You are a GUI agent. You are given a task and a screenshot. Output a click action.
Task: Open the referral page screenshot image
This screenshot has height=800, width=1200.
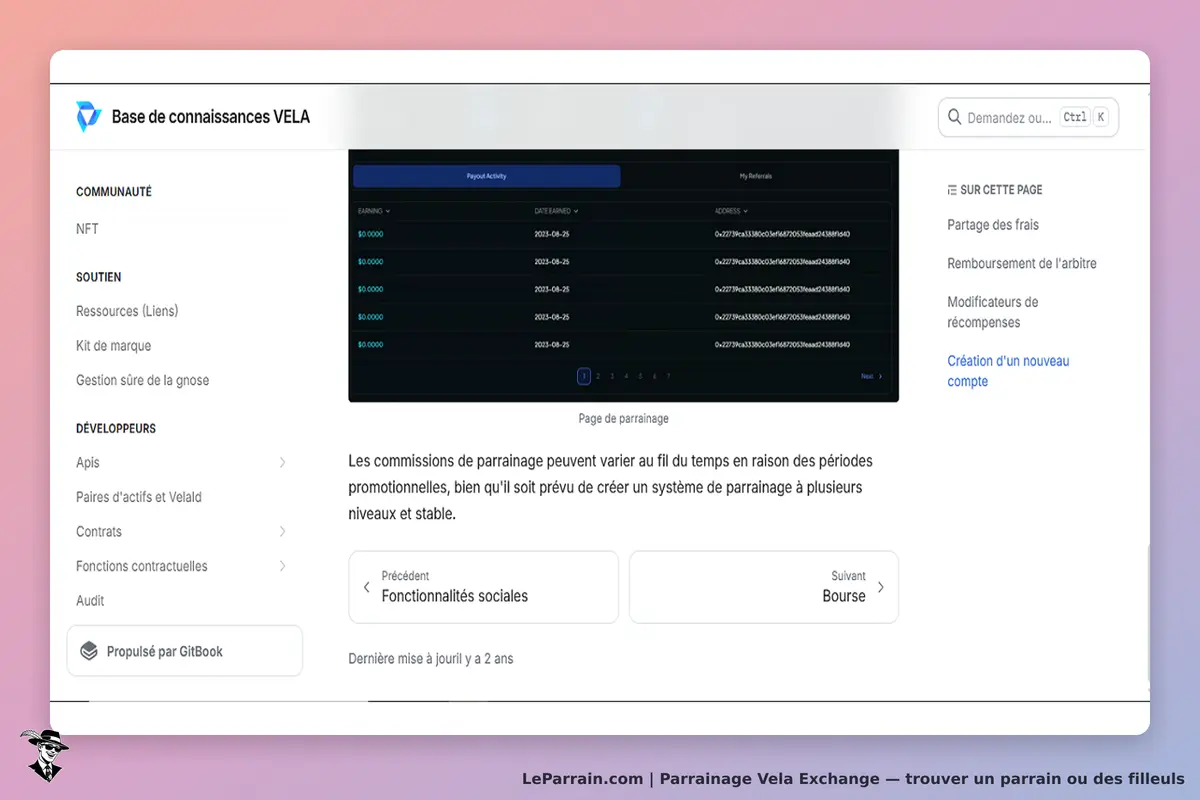pyautogui.click(x=623, y=276)
